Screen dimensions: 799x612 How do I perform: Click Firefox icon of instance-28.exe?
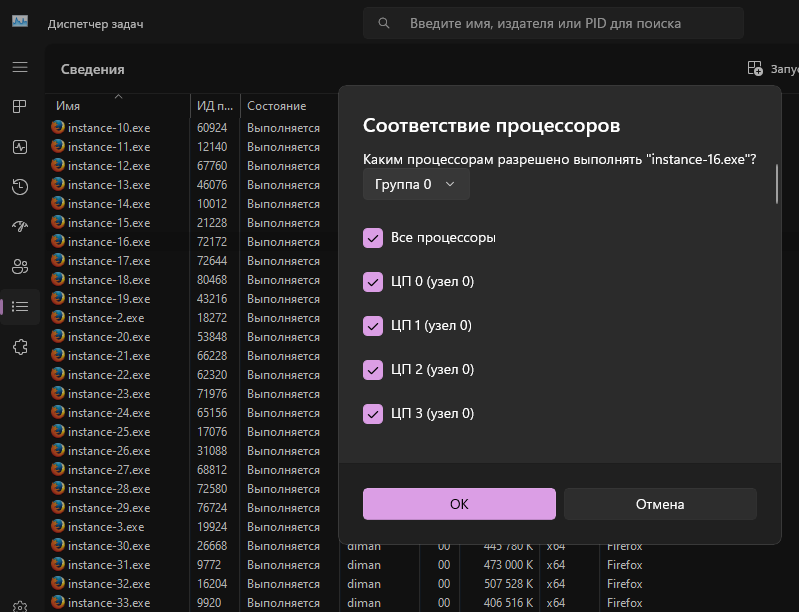tap(58, 488)
